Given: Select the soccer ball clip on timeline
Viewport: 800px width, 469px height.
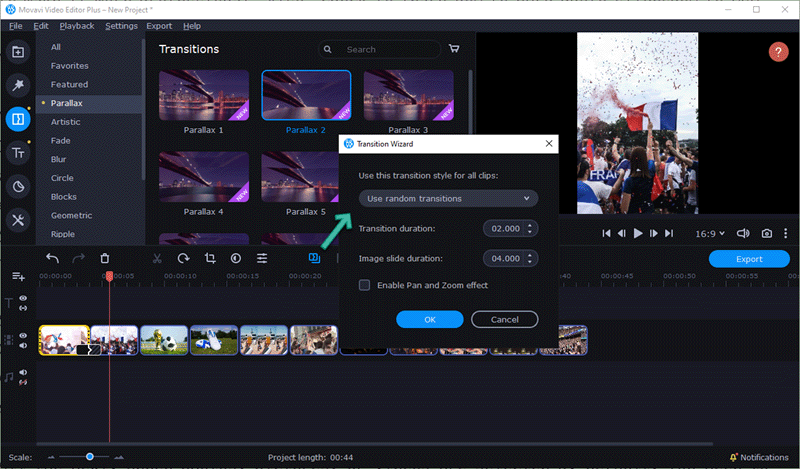Looking at the screenshot, I should click(164, 340).
